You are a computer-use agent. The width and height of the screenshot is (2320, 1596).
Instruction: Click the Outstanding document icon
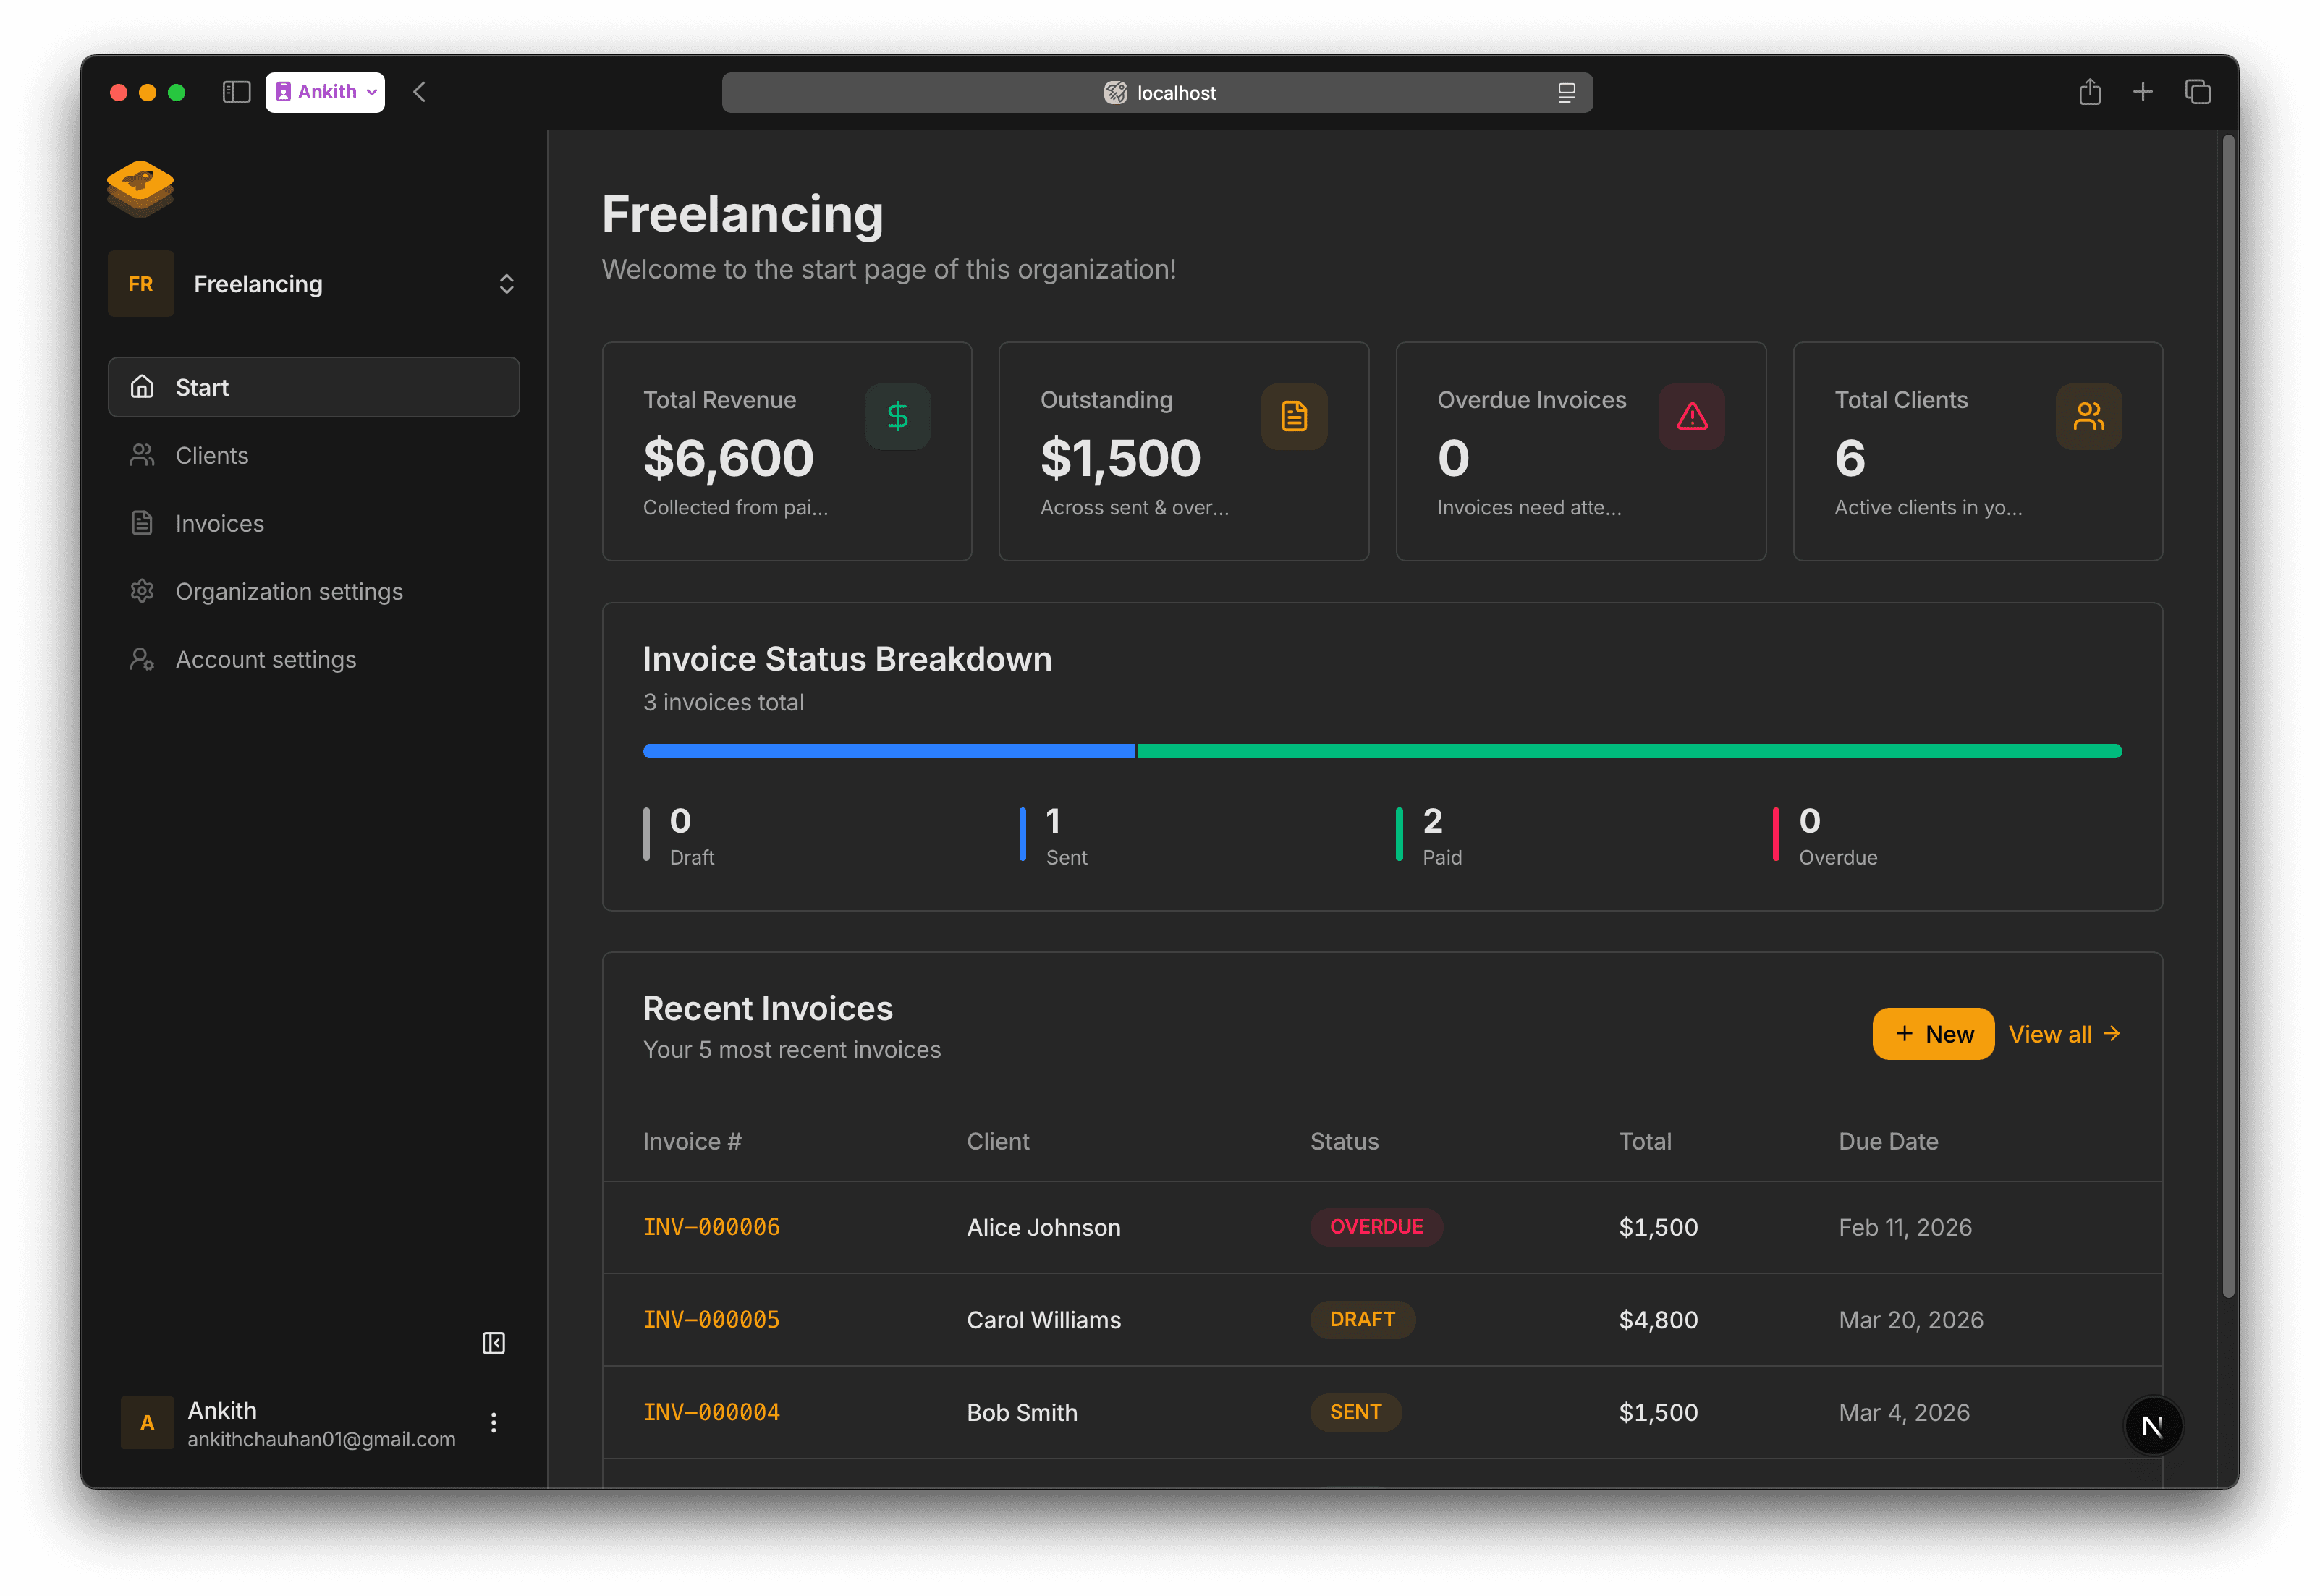(x=1294, y=416)
